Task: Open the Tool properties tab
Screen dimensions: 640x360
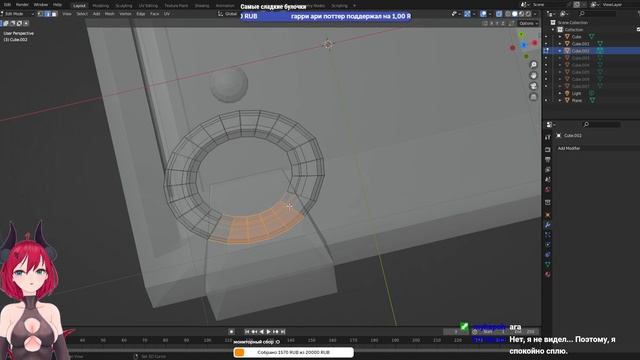Action: click(548, 138)
